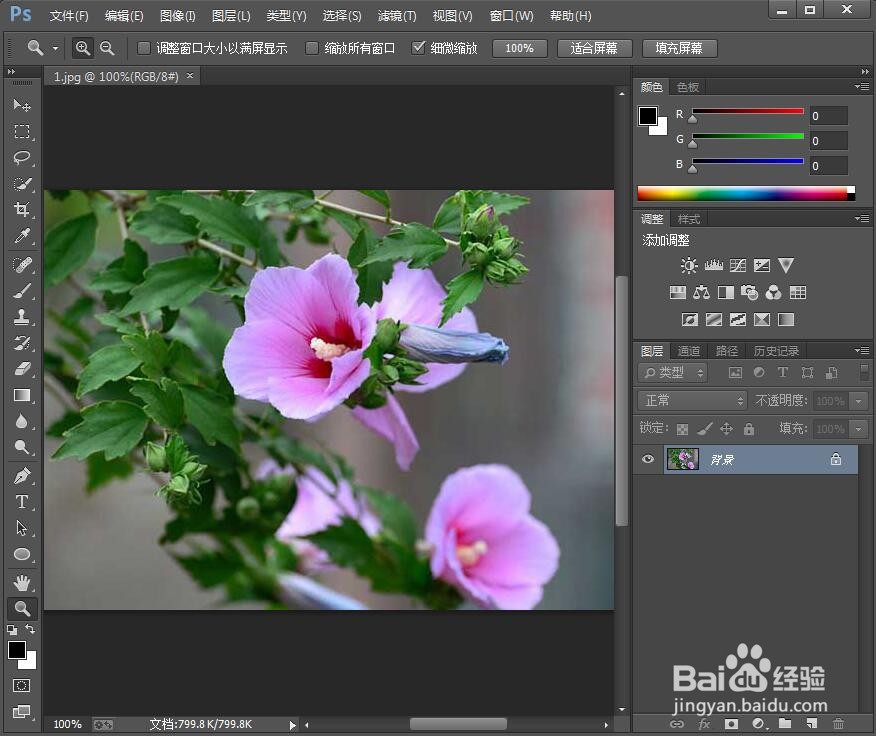Select the Path Selection tool
This screenshot has width=876, height=736.
coord(22,528)
